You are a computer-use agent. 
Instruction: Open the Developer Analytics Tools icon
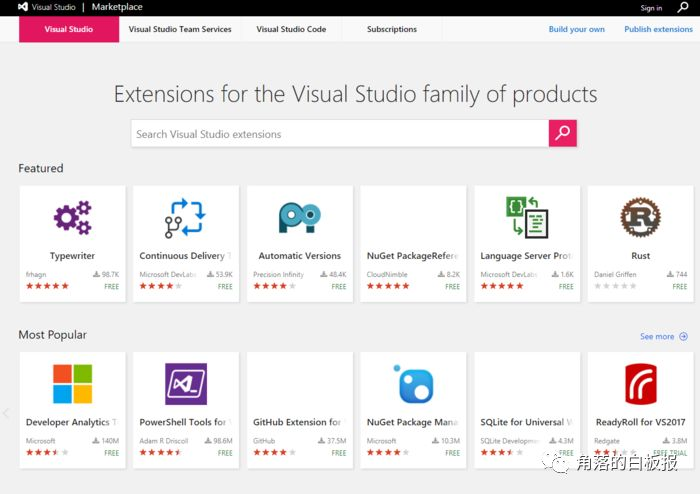tap(72, 384)
